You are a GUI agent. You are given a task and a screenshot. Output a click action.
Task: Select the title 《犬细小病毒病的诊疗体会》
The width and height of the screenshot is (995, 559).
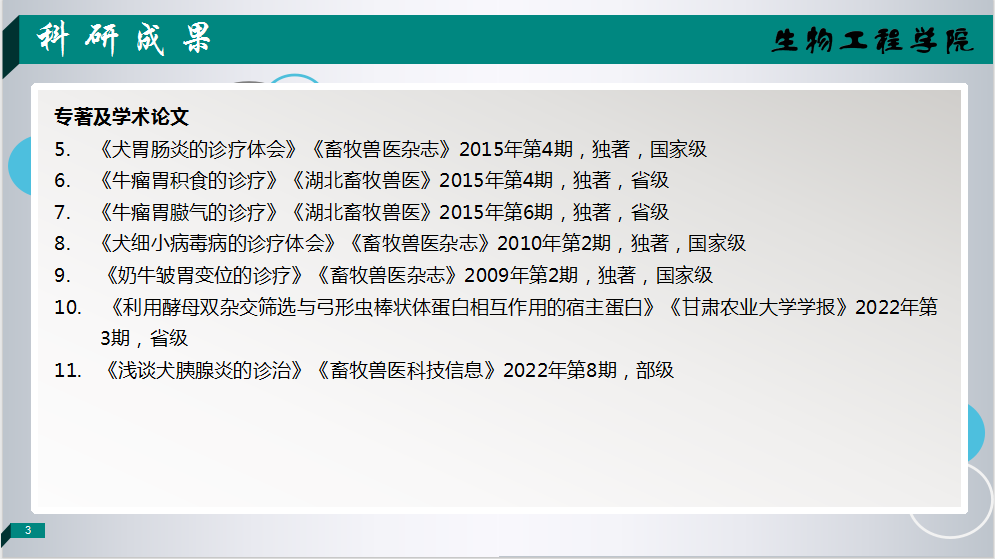tap(216, 243)
